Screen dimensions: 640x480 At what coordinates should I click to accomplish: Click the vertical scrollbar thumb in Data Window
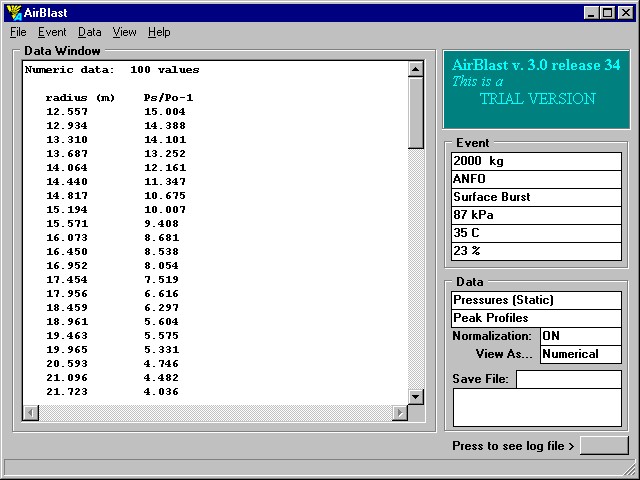click(416, 113)
